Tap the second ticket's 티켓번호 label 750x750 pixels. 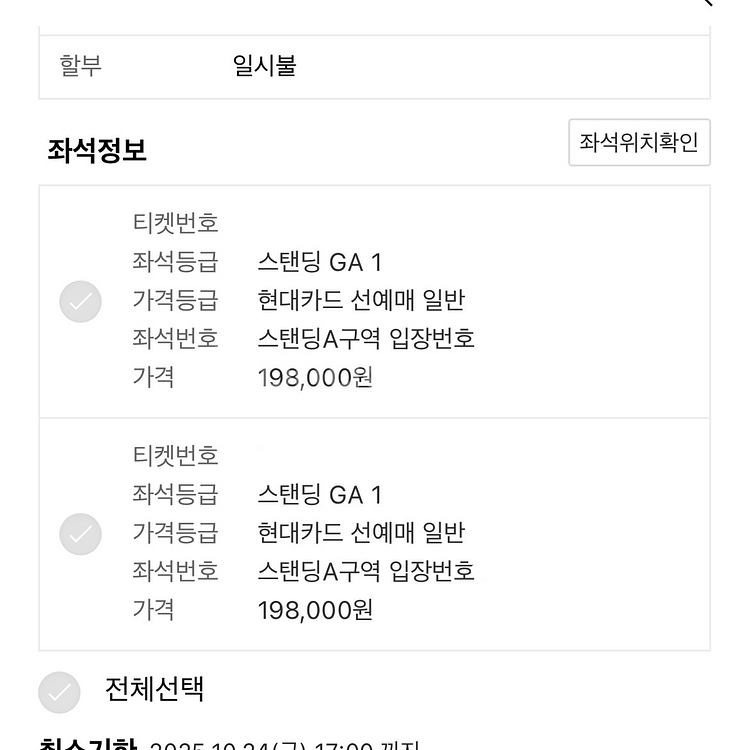click(175, 456)
